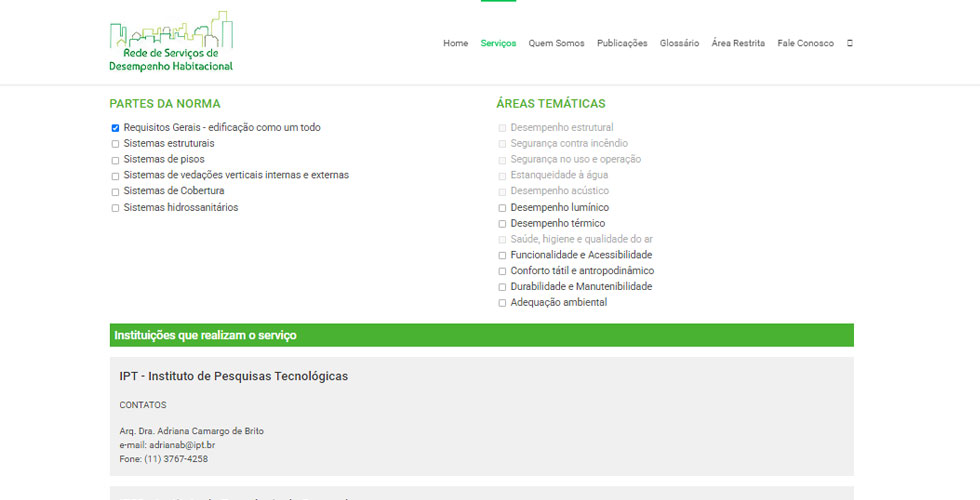This screenshot has width=980, height=500.
Task: Toggle Adequação ambiental checkbox
Action: 502,303
